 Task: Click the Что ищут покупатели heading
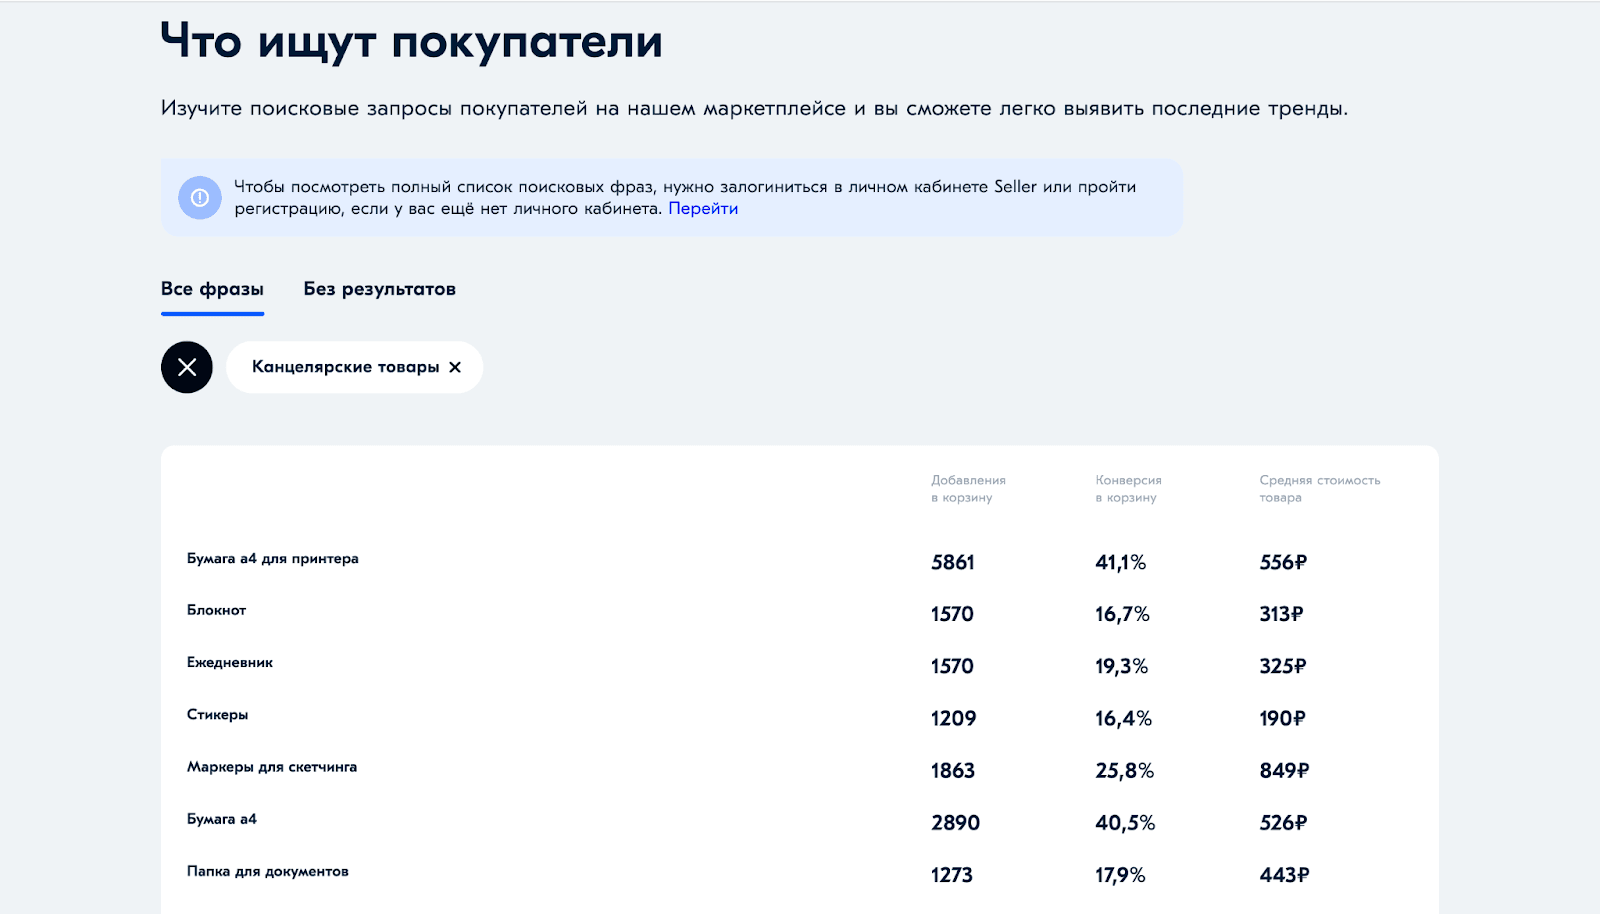point(411,42)
